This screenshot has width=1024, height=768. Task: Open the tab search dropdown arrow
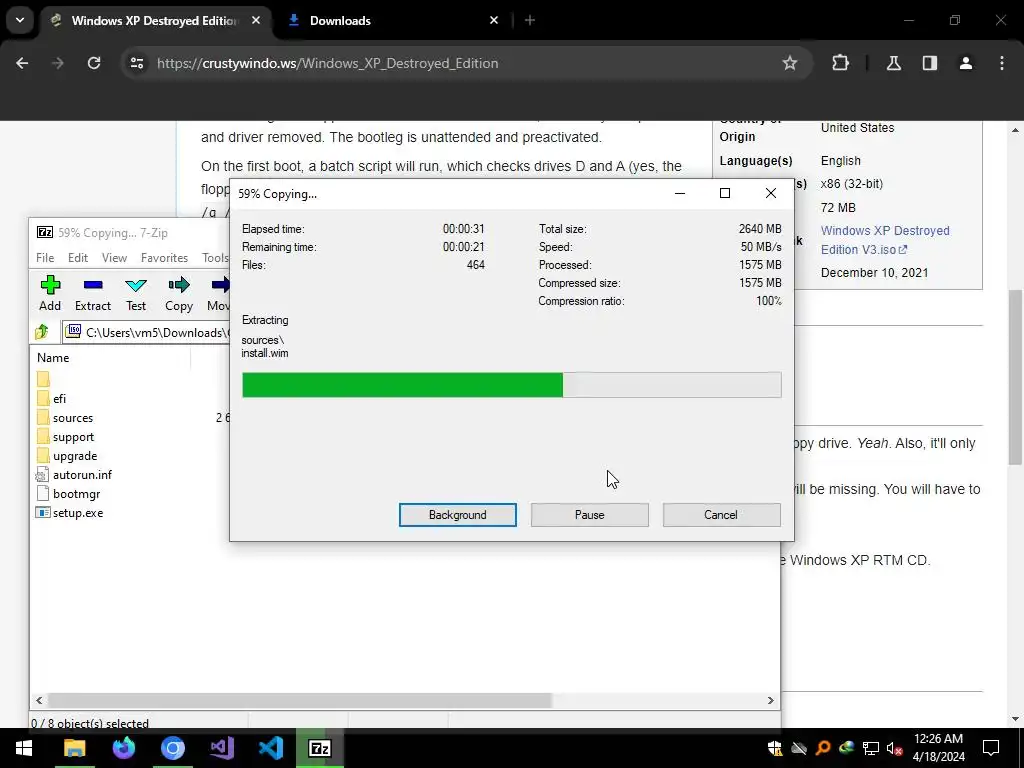[x=20, y=20]
